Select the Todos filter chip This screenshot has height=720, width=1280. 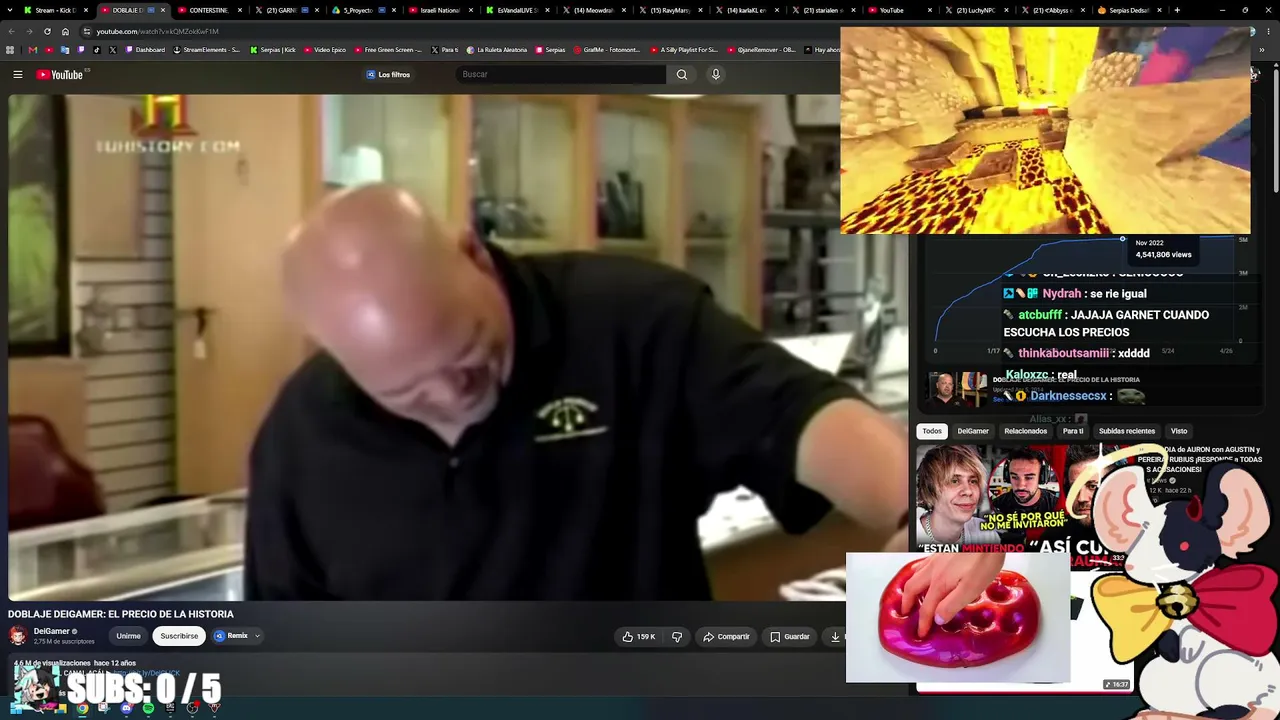click(x=932, y=431)
